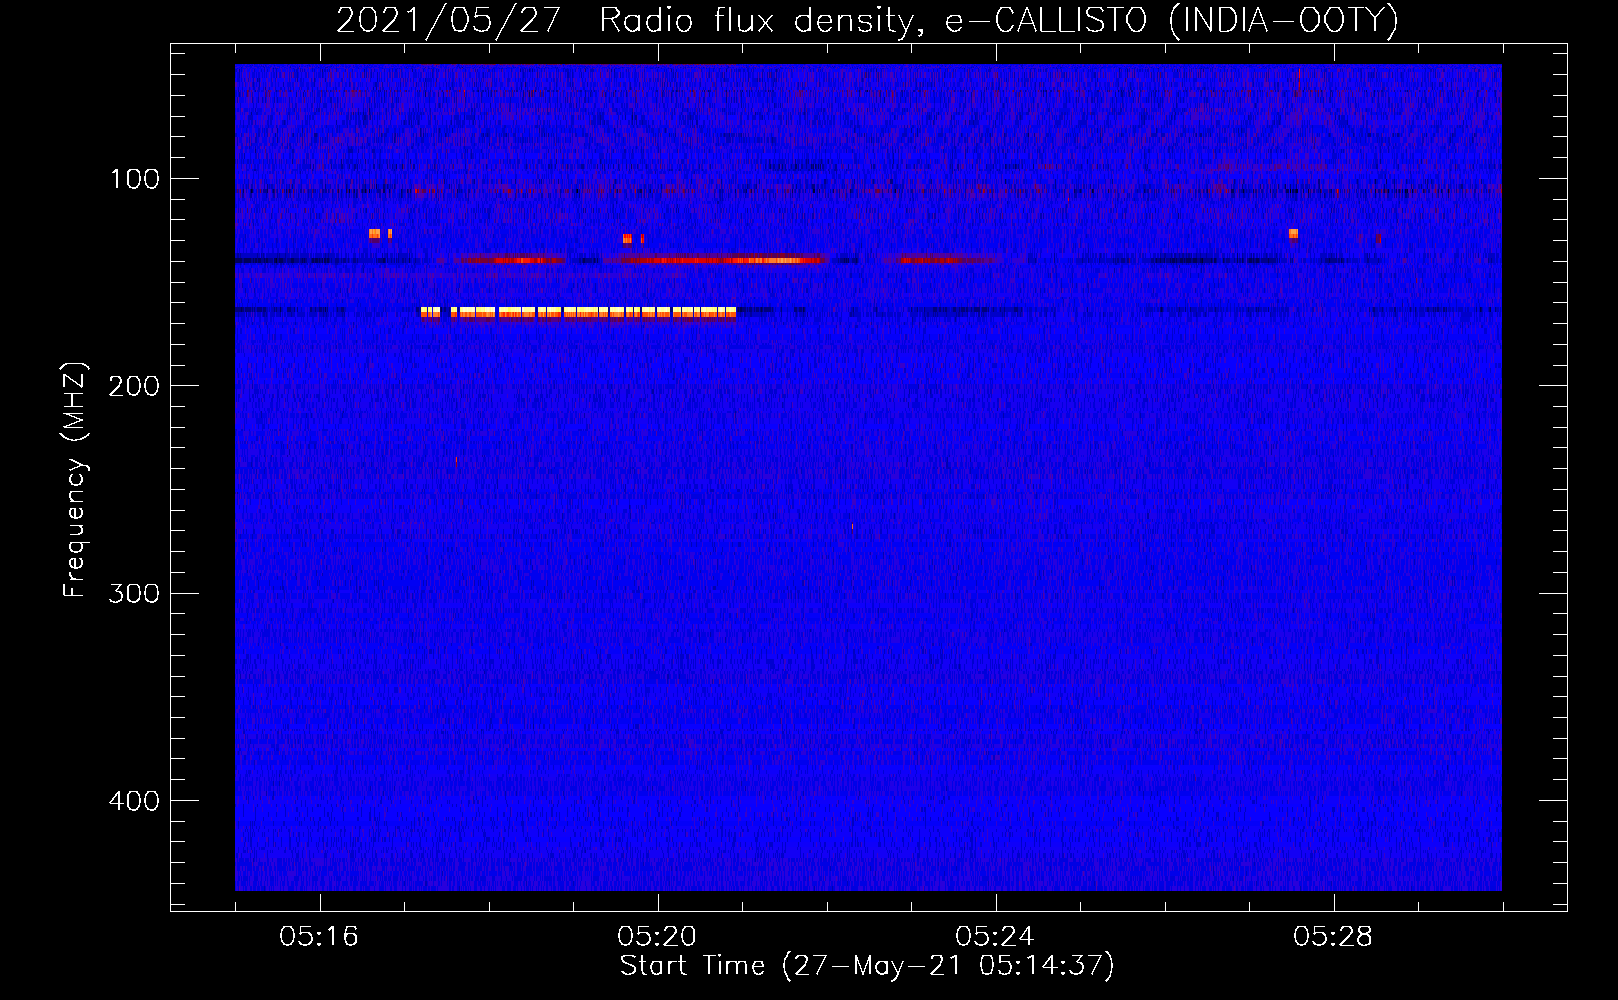Click the 05:28 time tick label
1618x1000 pixels.
(x=1333, y=937)
